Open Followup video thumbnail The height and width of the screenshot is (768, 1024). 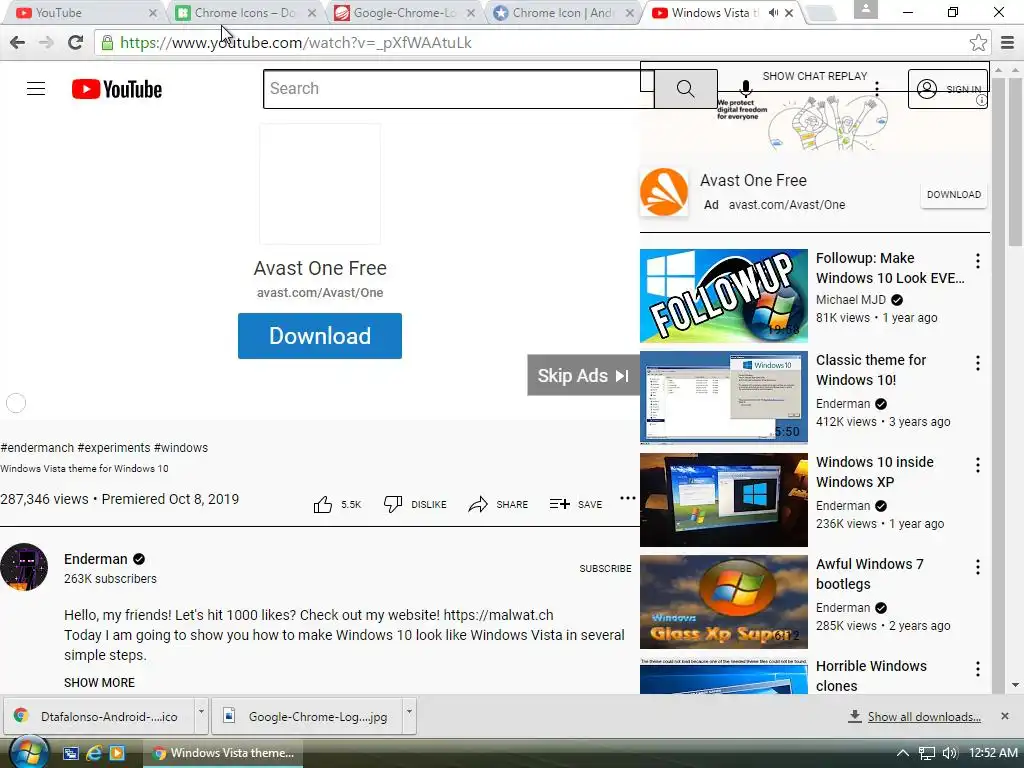(724, 296)
